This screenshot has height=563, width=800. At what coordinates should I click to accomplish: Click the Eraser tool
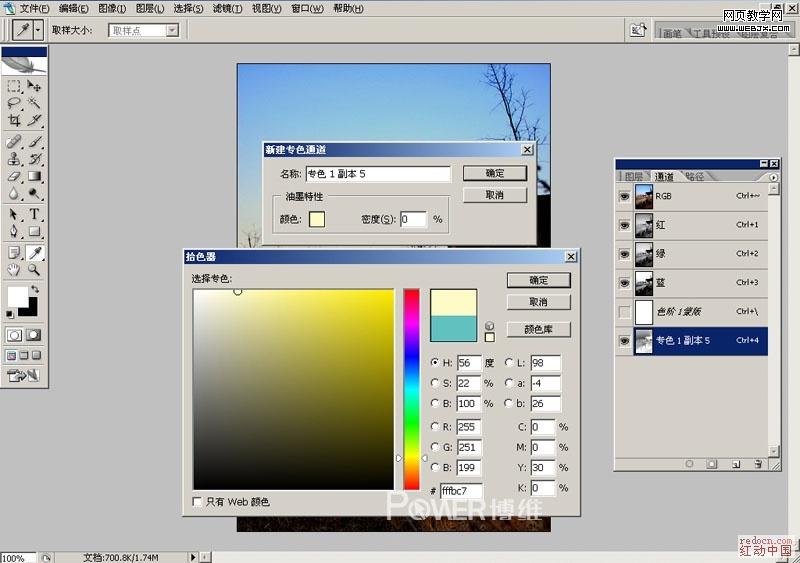pos(14,176)
